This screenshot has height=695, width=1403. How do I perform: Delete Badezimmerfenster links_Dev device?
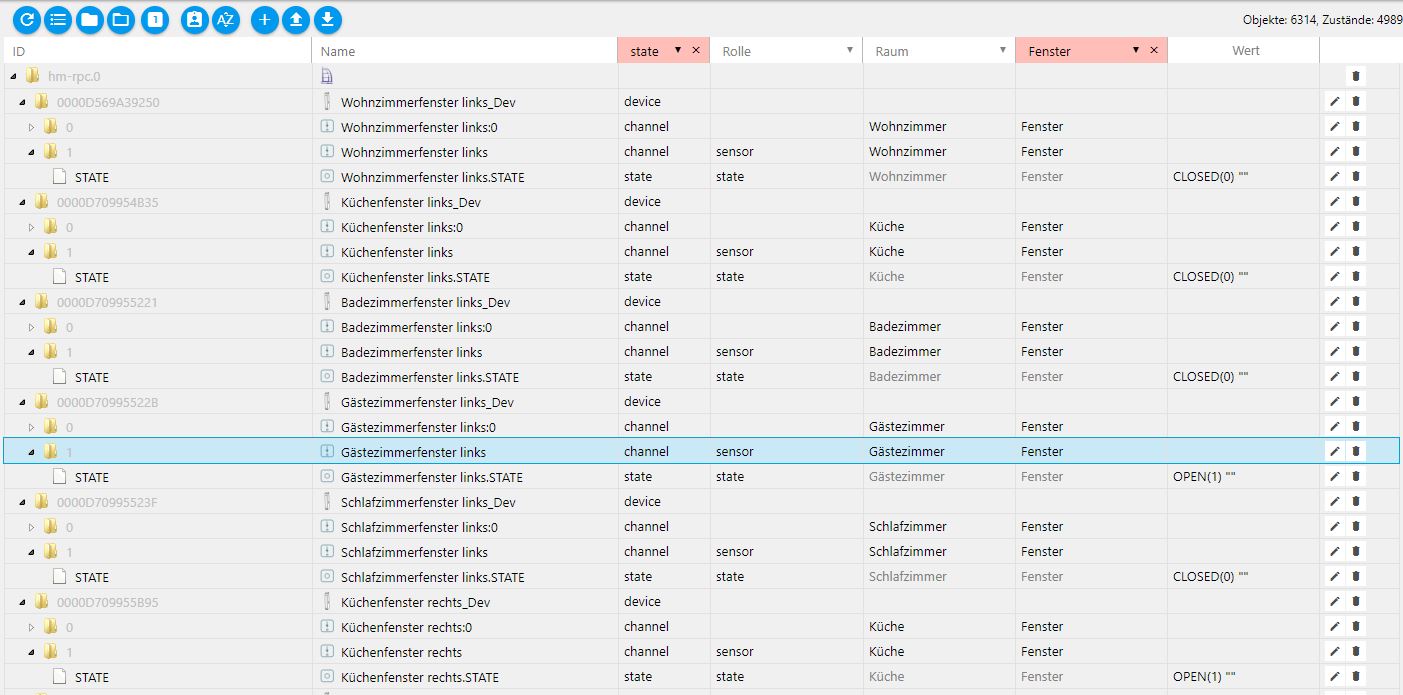click(x=1356, y=301)
